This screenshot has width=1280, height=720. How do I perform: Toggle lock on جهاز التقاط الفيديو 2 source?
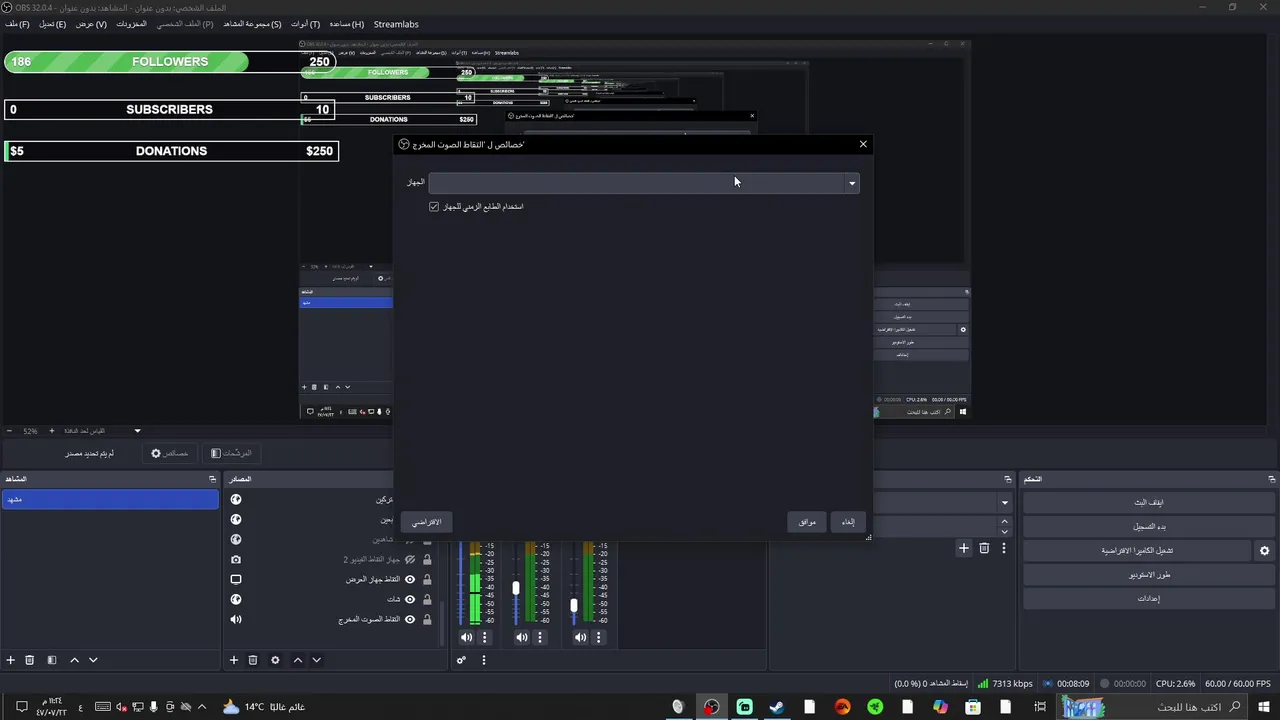pyautogui.click(x=427, y=559)
